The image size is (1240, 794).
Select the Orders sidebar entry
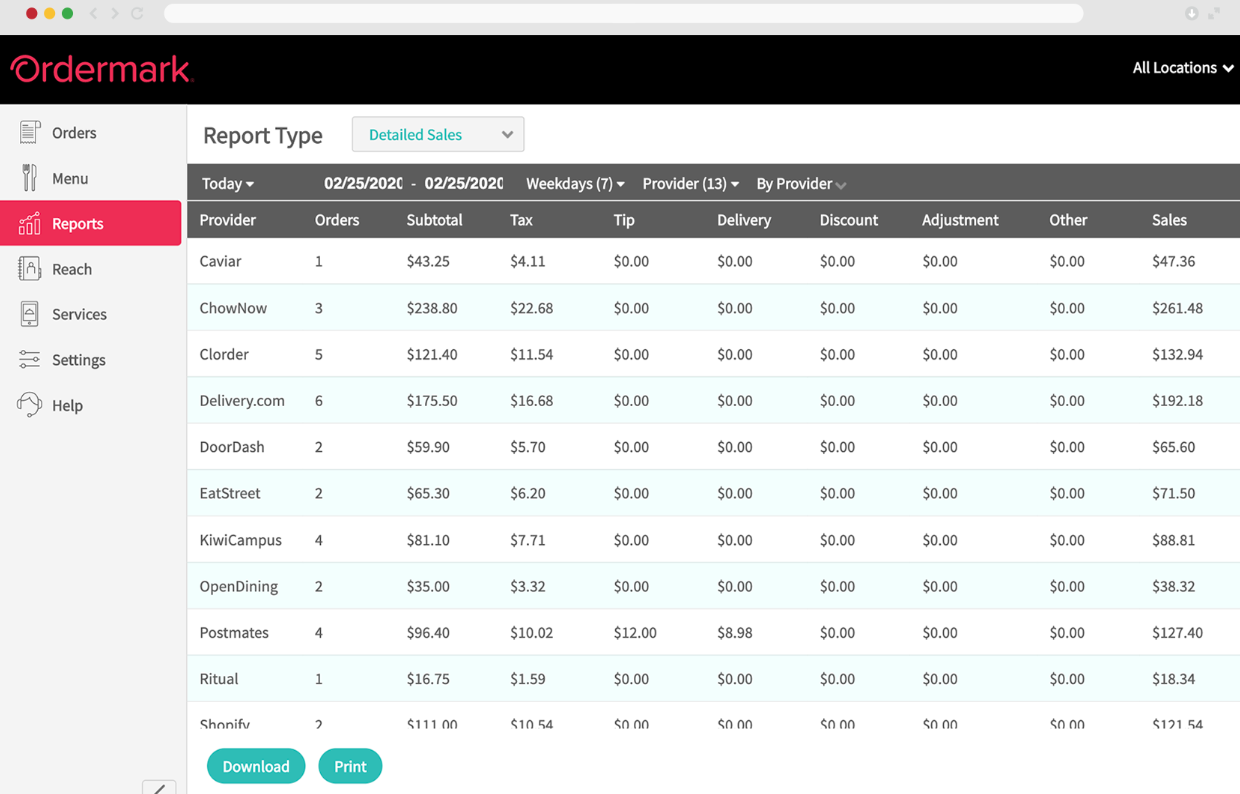click(x=73, y=131)
